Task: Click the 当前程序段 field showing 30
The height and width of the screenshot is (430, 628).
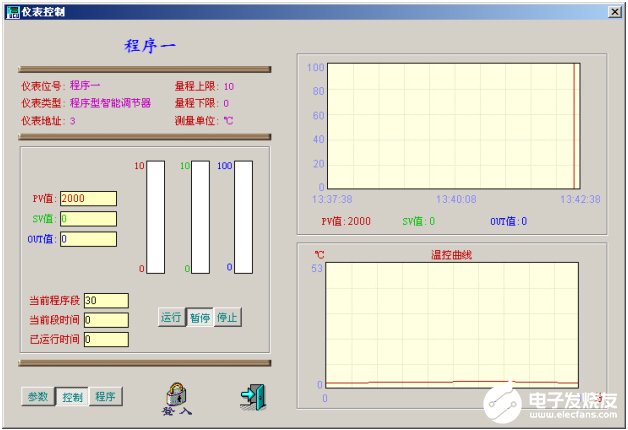Action: pyautogui.click(x=106, y=300)
